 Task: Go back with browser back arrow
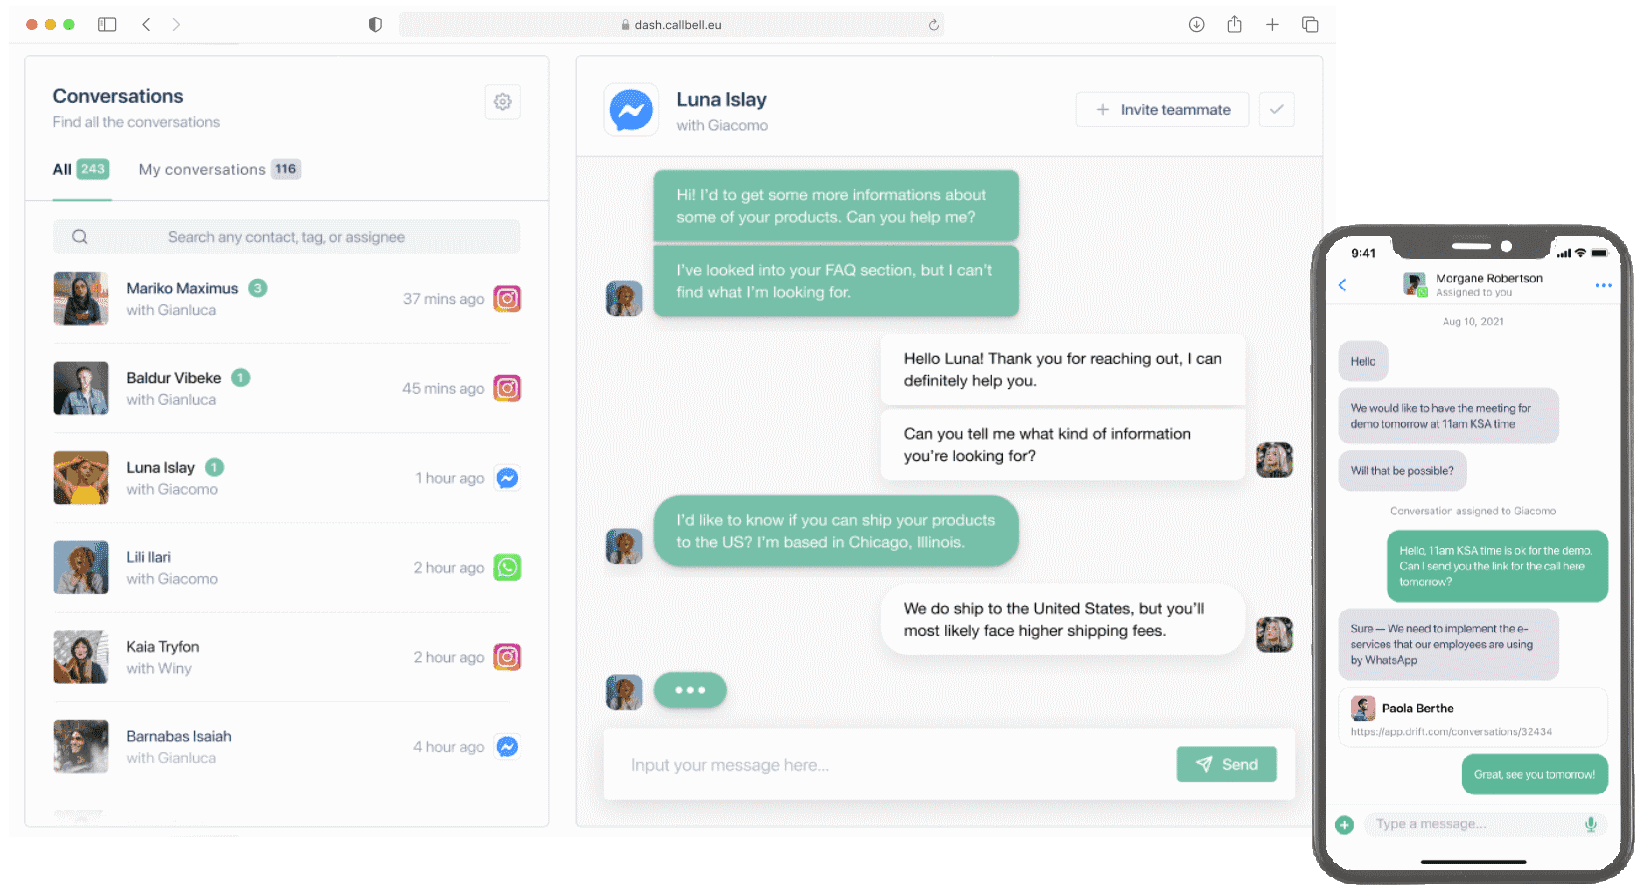[x=146, y=24]
